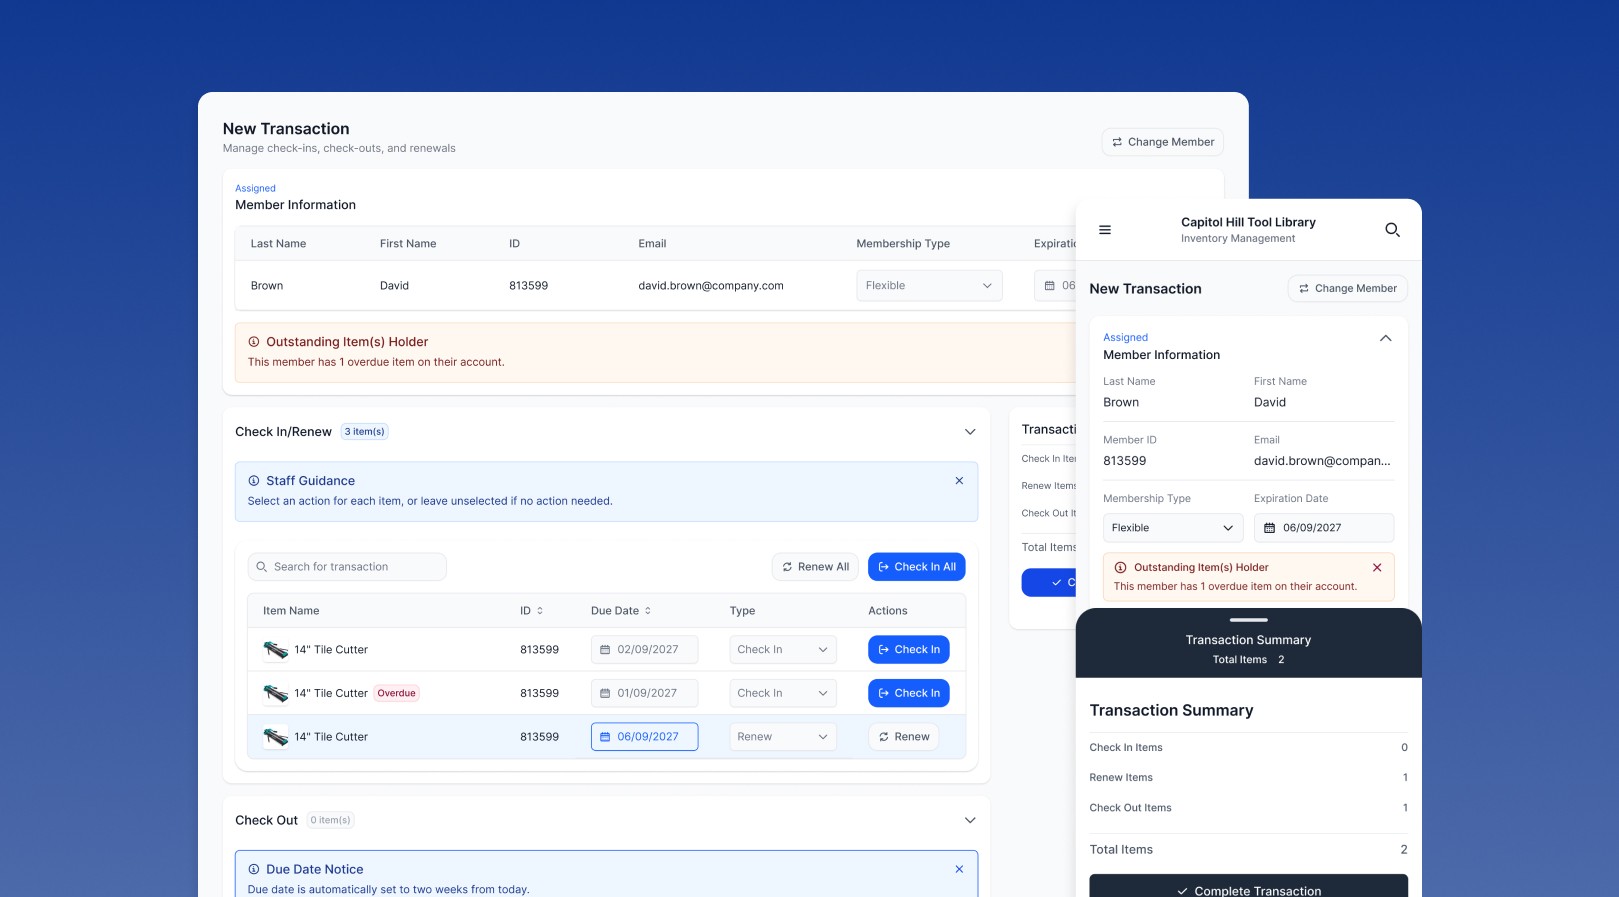1619x897 pixels.
Task: Check in the 02/09/2027 Tile Cutter
Action: pyautogui.click(x=908, y=650)
